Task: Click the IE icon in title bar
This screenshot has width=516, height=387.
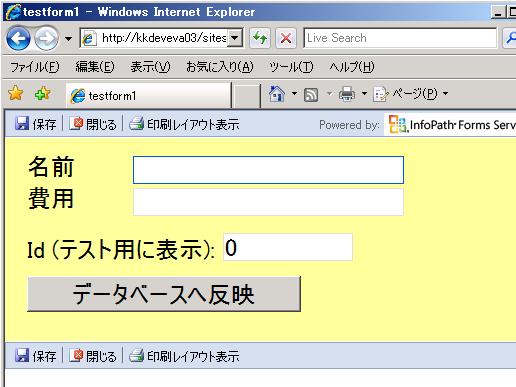Action: [x=13, y=12]
